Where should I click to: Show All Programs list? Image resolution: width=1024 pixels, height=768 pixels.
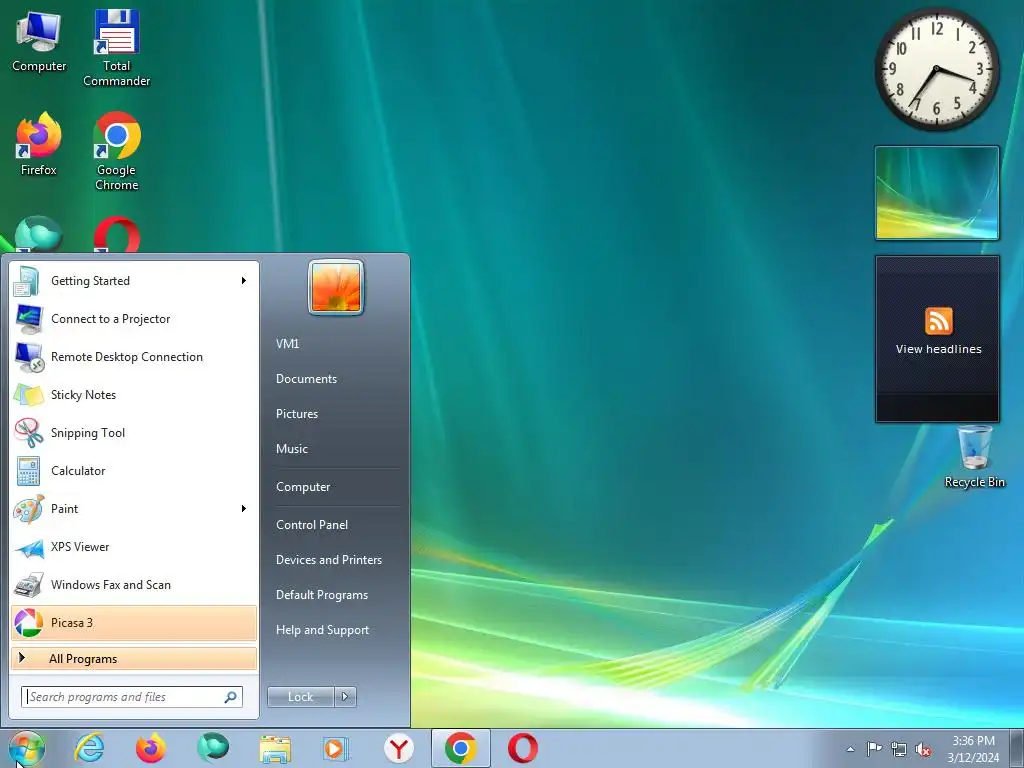134,658
